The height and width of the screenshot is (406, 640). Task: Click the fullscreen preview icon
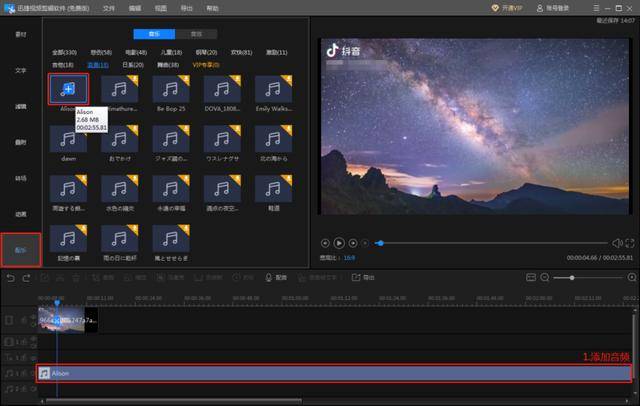(x=630, y=243)
